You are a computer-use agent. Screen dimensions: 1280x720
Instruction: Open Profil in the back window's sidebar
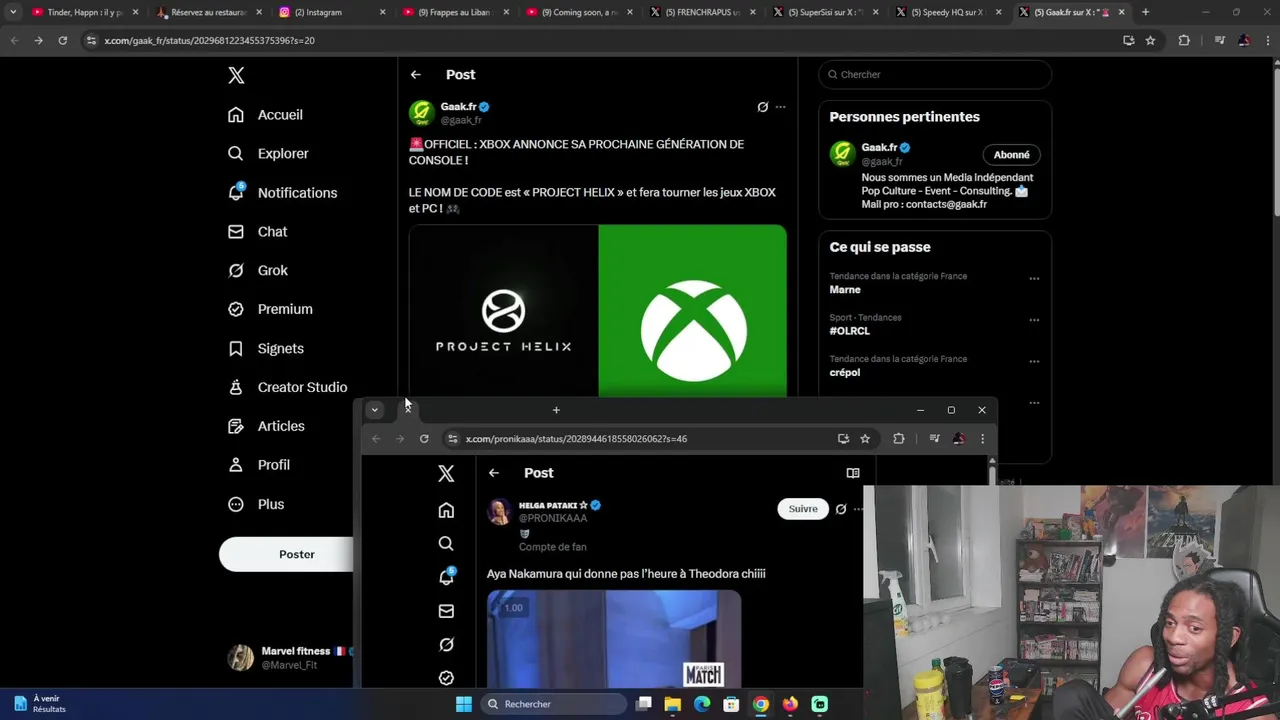pos(259,465)
